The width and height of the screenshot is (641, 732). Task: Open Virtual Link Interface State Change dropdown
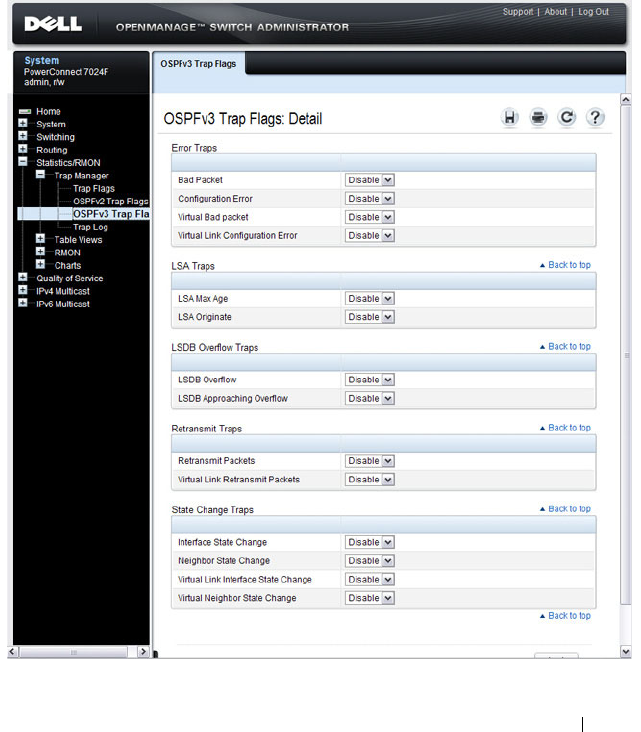pos(370,579)
